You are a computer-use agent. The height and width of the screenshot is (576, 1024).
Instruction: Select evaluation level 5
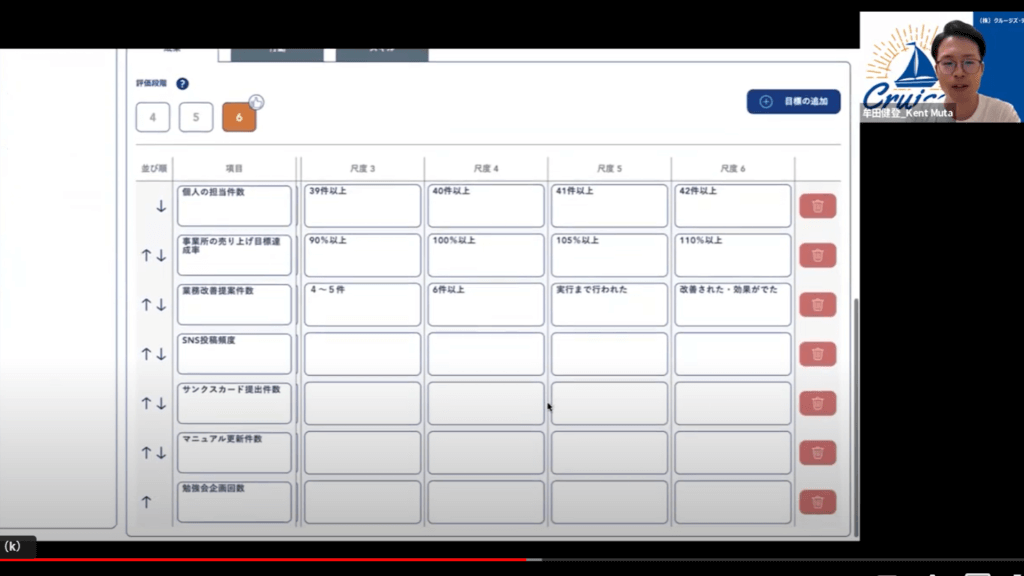tap(196, 117)
